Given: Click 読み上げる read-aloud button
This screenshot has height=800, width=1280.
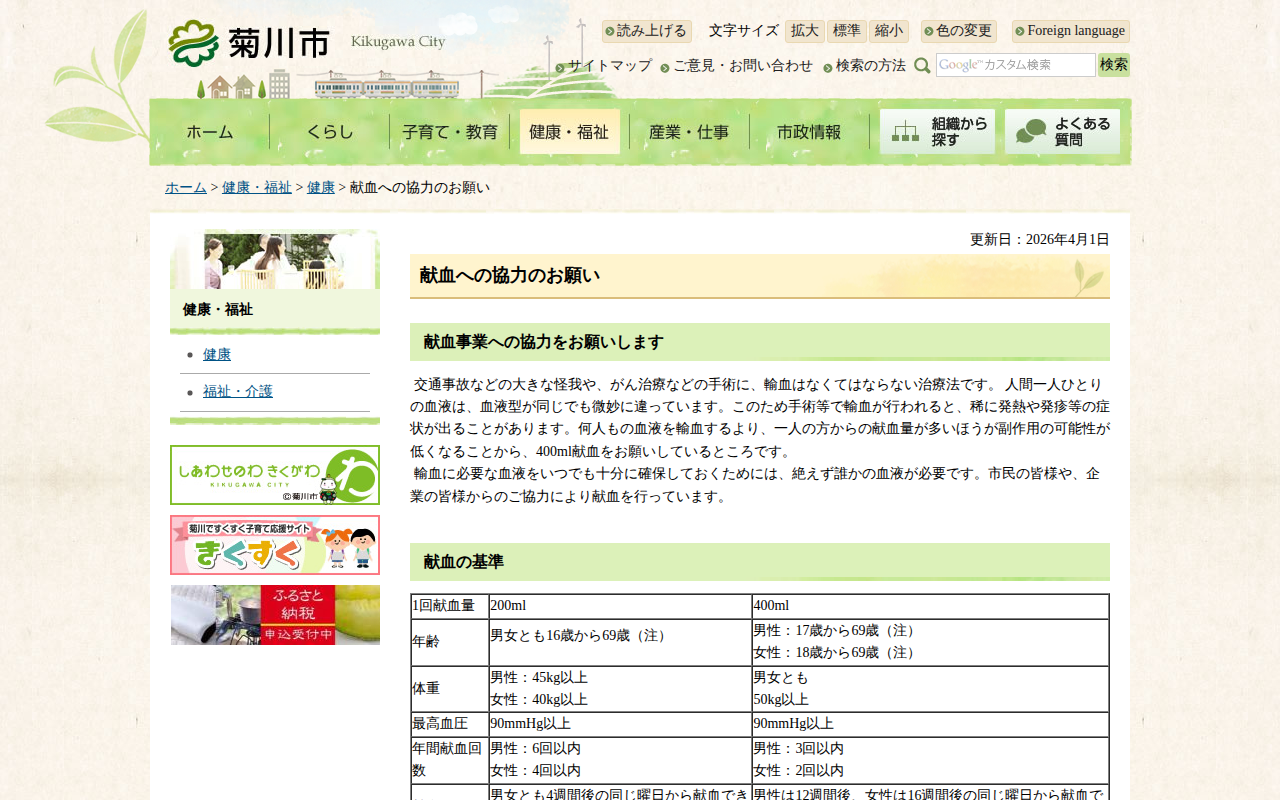Looking at the screenshot, I should tap(646, 31).
